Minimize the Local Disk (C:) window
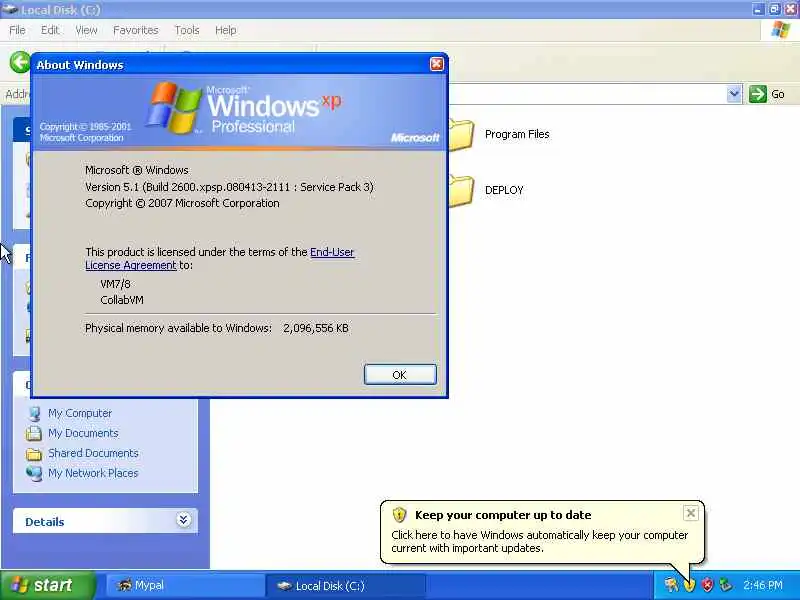The height and width of the screenshot is (600, 800). 759,9
